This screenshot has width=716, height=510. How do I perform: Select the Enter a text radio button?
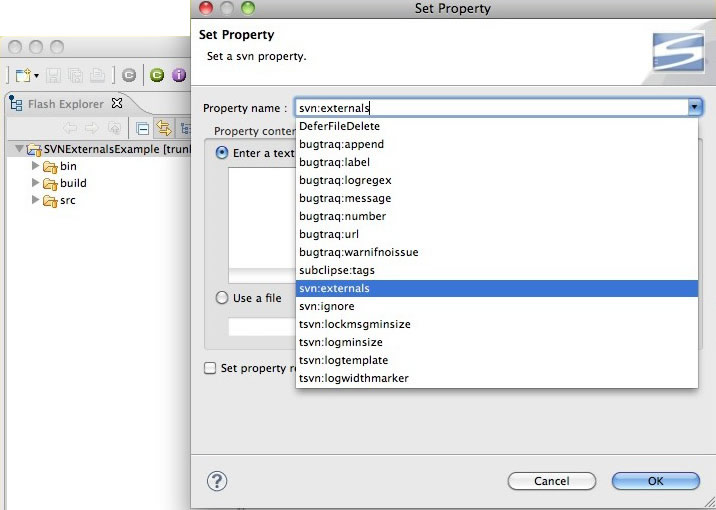[221, 152]
